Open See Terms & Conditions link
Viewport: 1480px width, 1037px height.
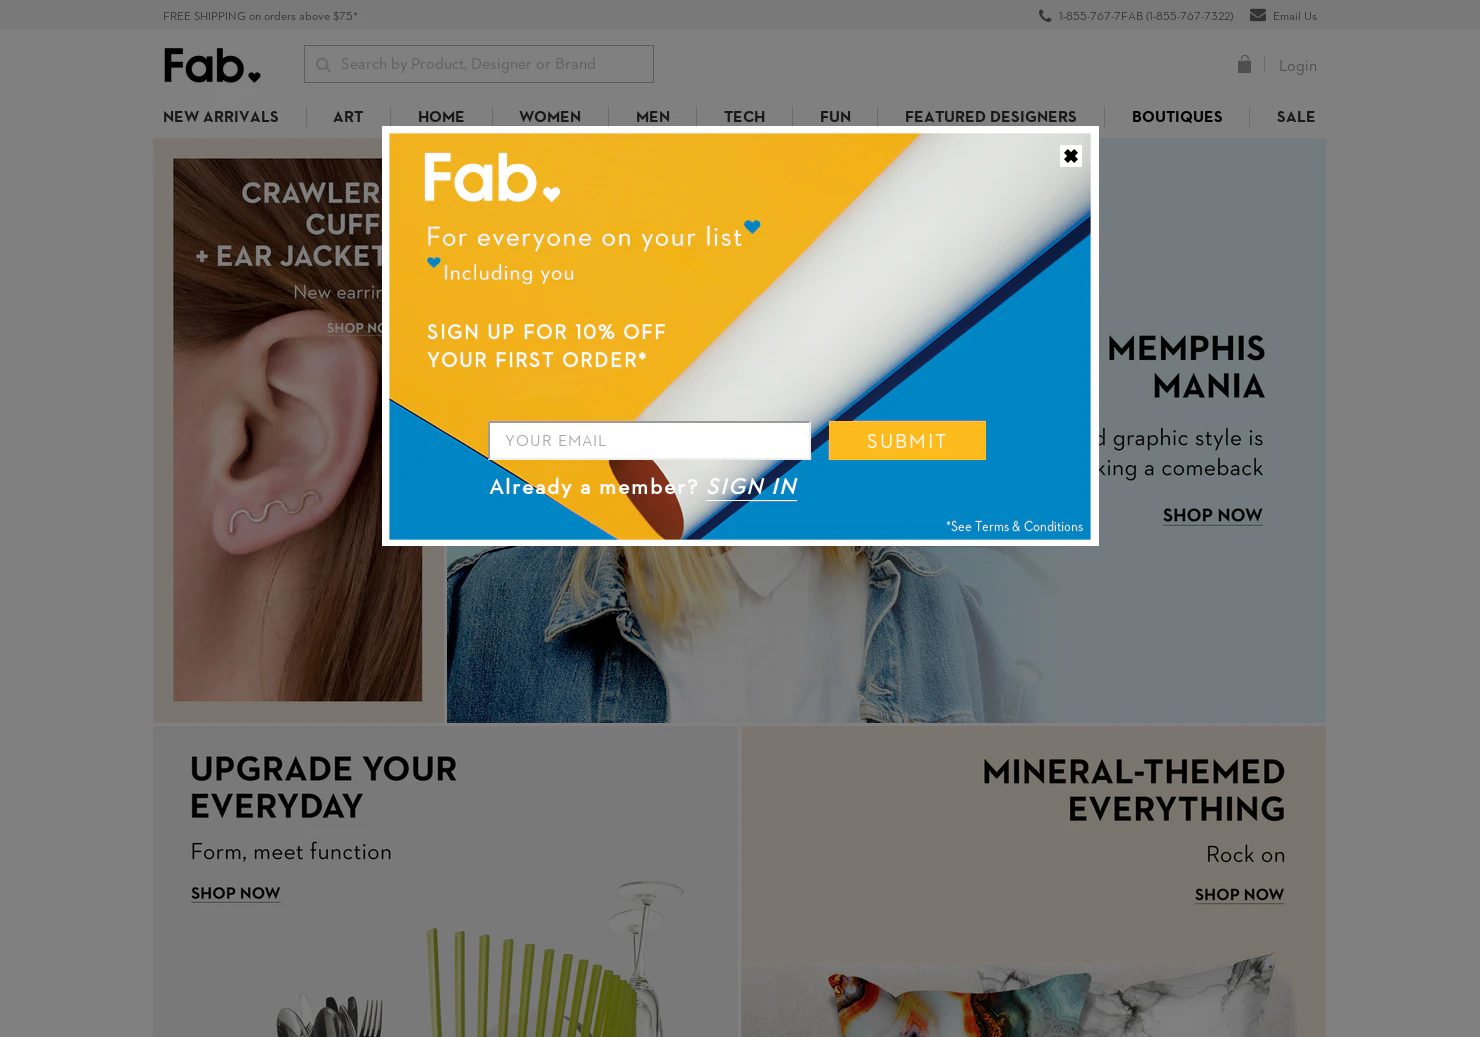point(1014,526)
